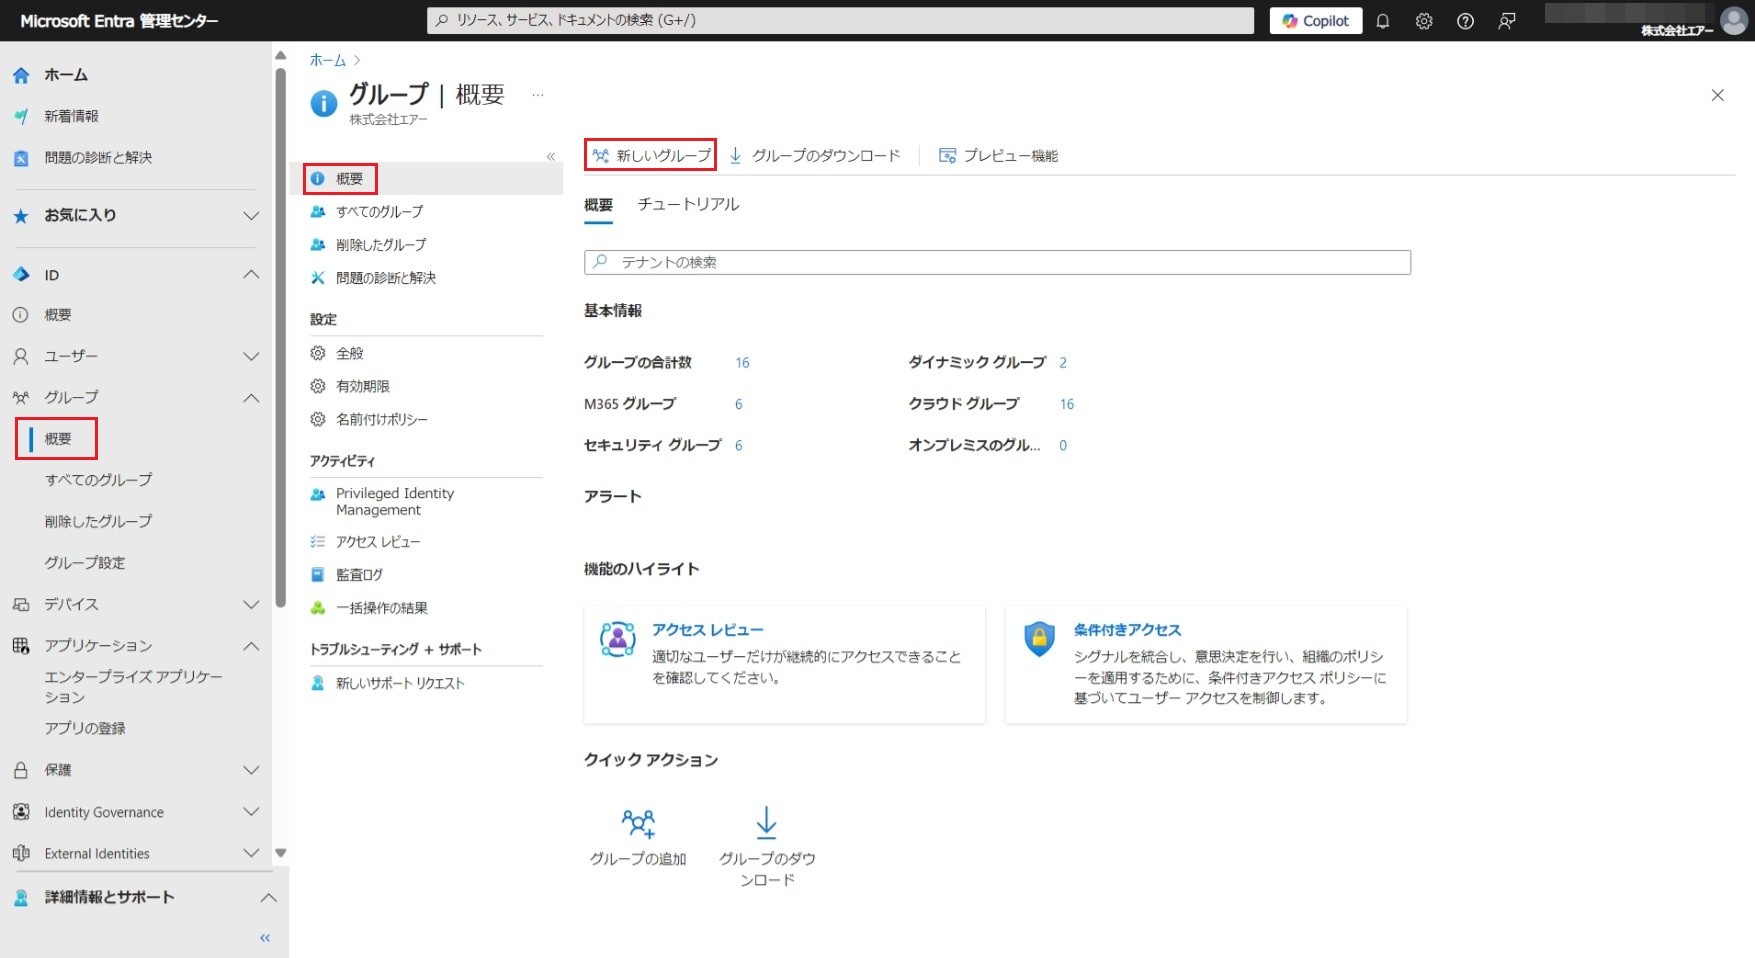Collapse the left navigation sidebar
Viewport: 1755px width, 958px height.
[265, 938]
